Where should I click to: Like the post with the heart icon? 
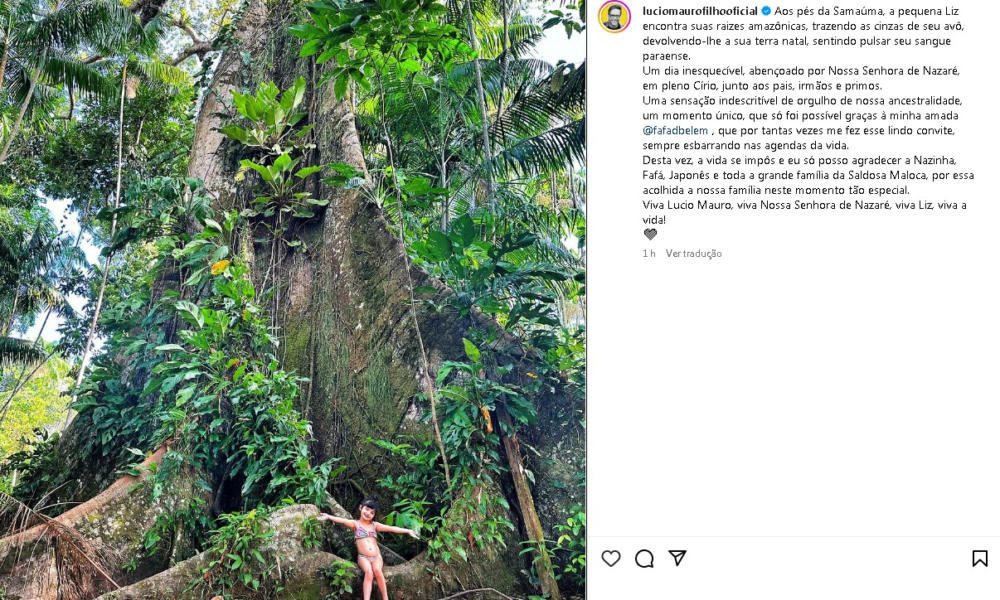tap(611, 559)
